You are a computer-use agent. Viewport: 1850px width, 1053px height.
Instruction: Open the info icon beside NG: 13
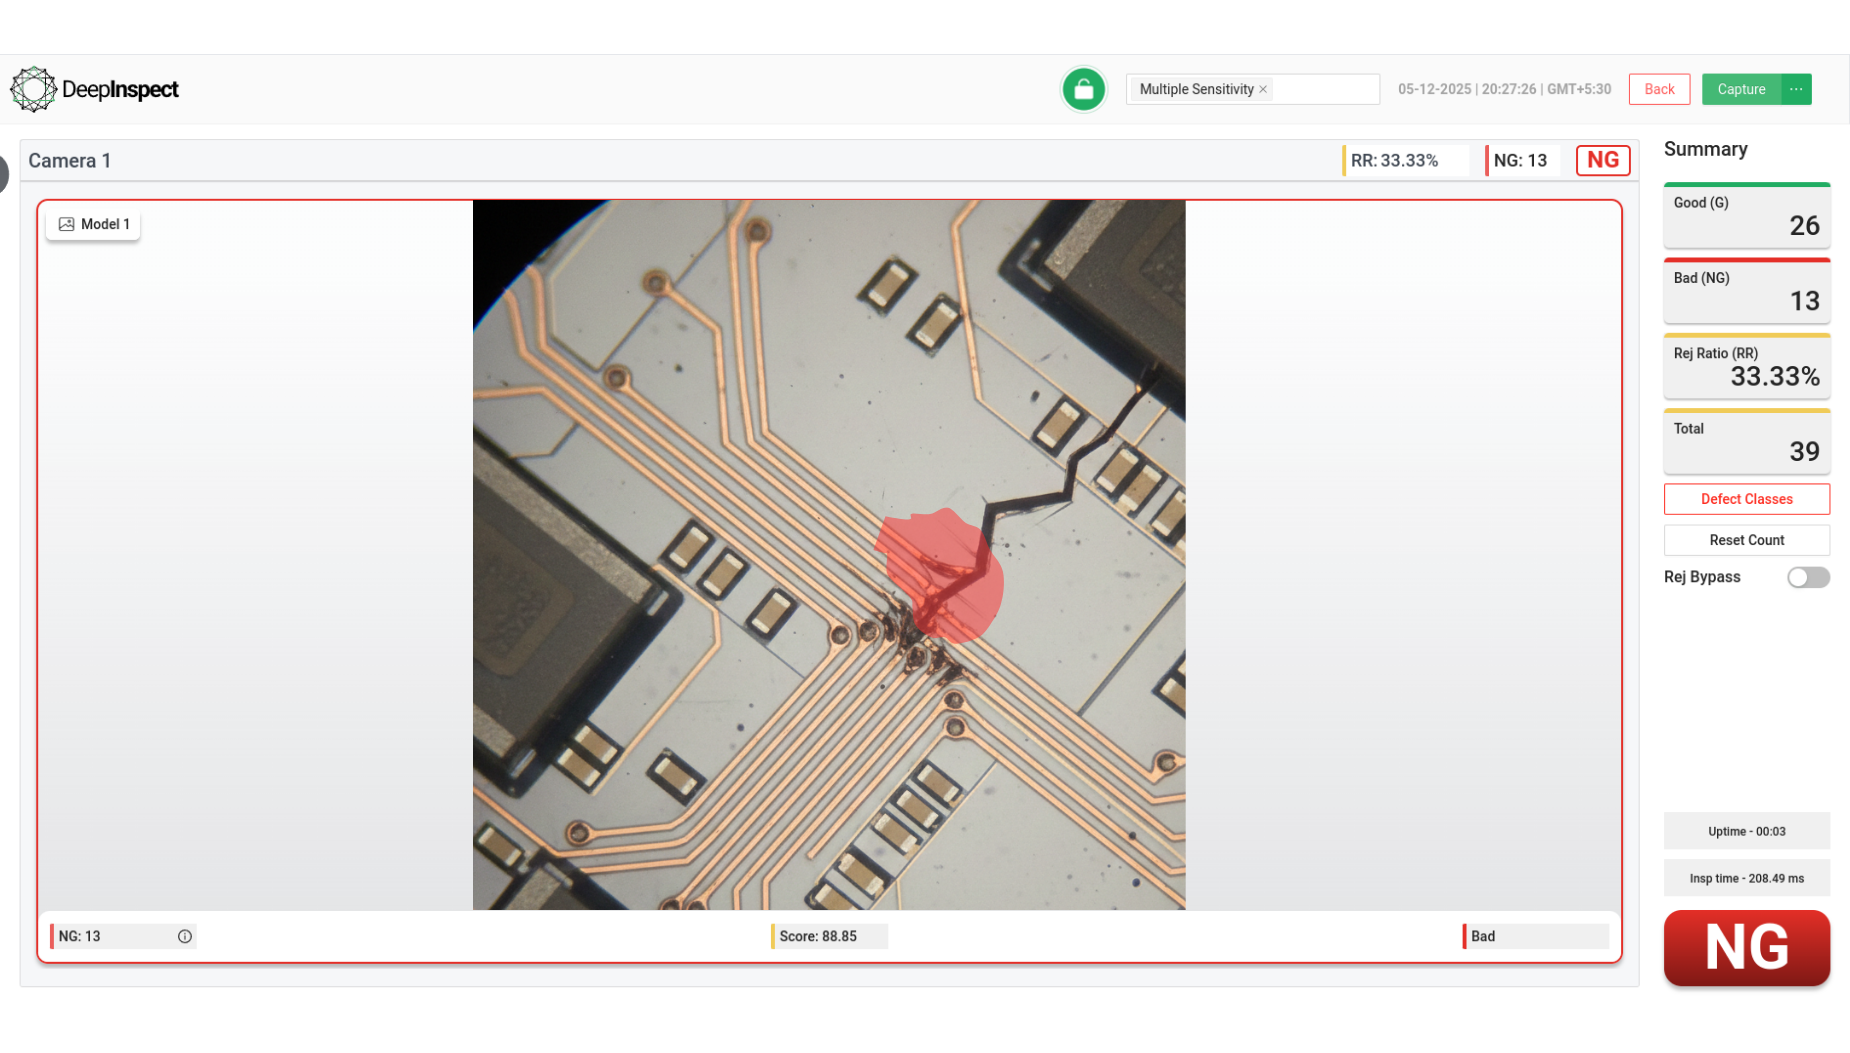(184, 936)
